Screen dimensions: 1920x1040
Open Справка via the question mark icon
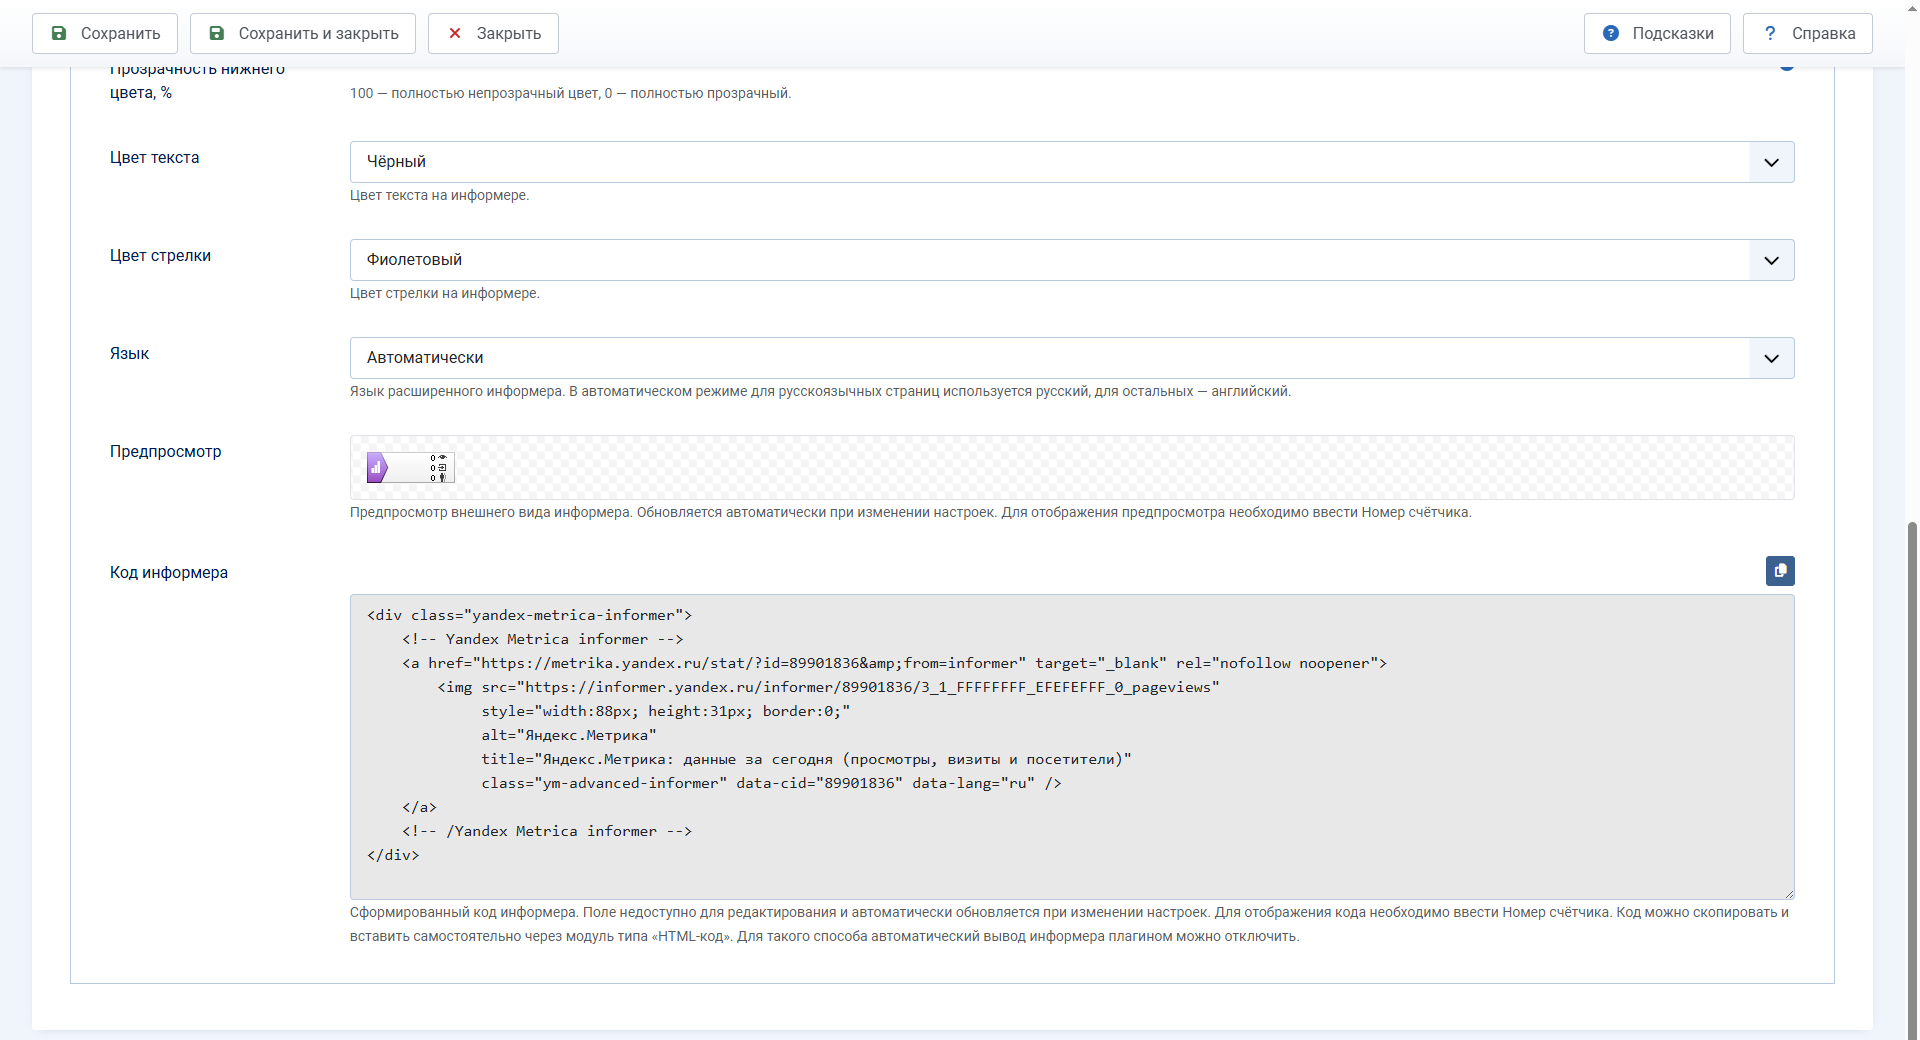pyautogui.click(x=1770, y=33)
